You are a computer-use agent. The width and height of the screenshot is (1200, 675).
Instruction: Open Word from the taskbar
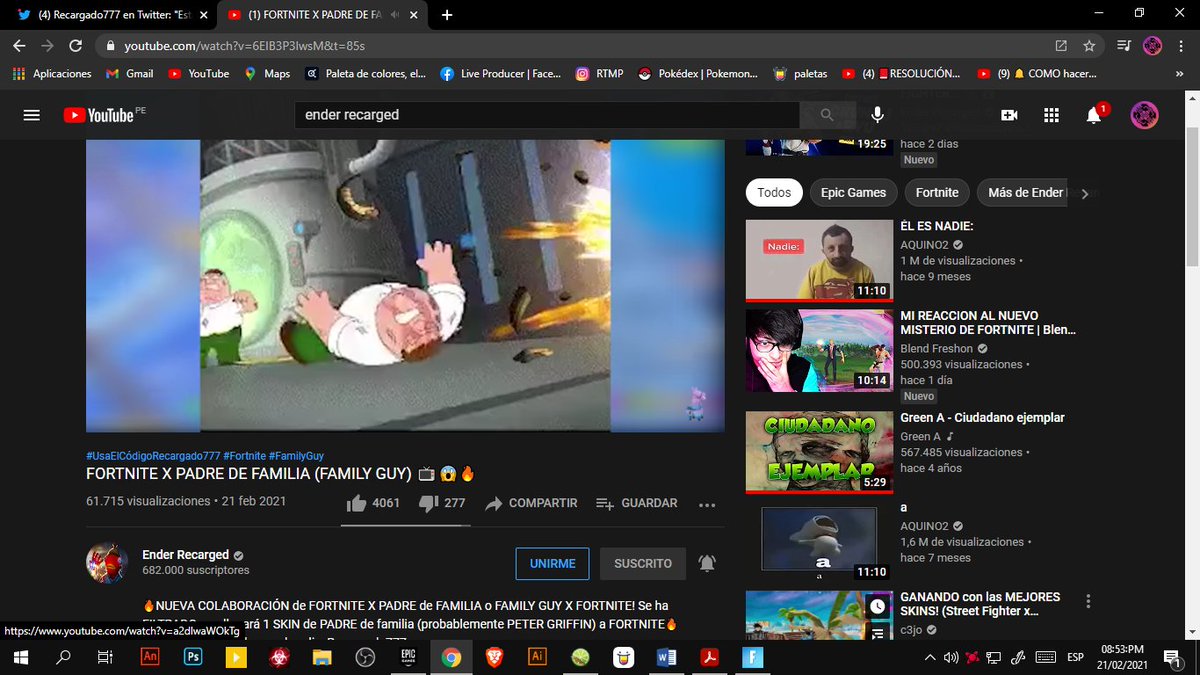pyautogui.click(x=666, y=657)
